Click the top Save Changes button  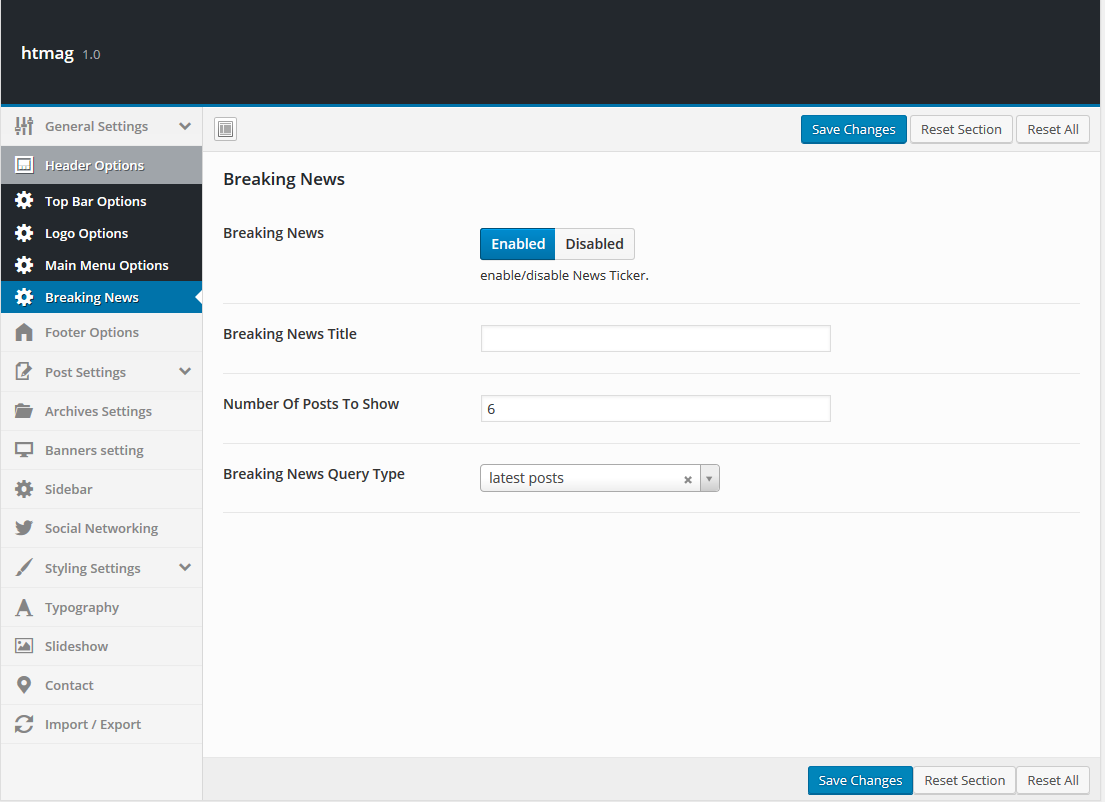[853, 130]
